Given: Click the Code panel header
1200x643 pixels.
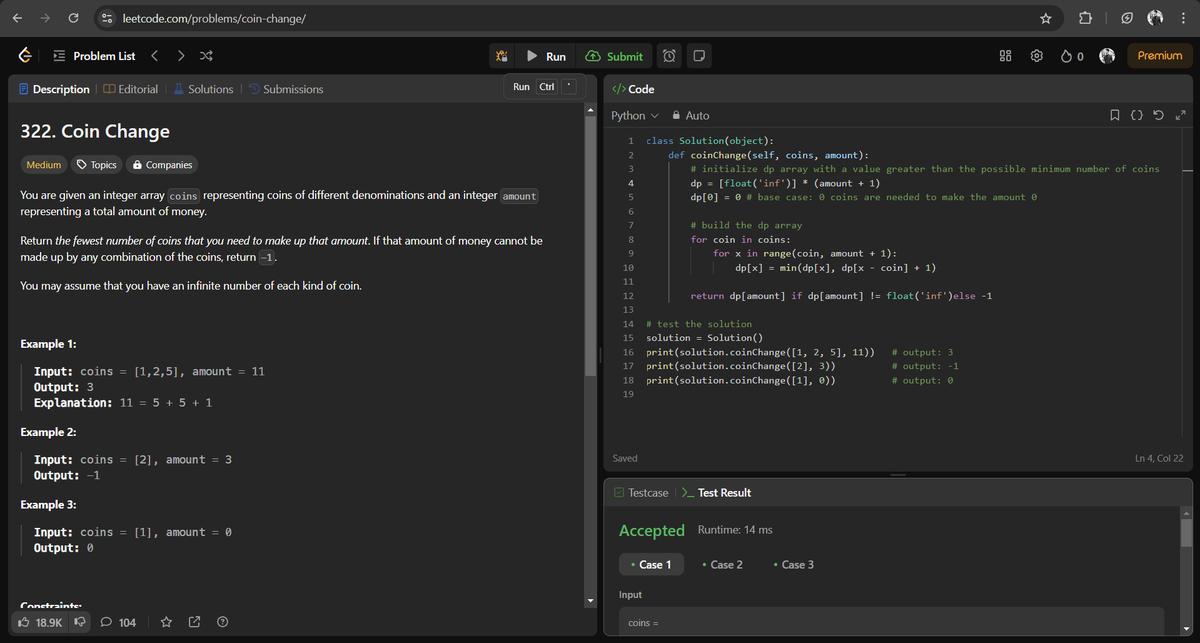Looking at the screenshot, I should tap(633, 89).
